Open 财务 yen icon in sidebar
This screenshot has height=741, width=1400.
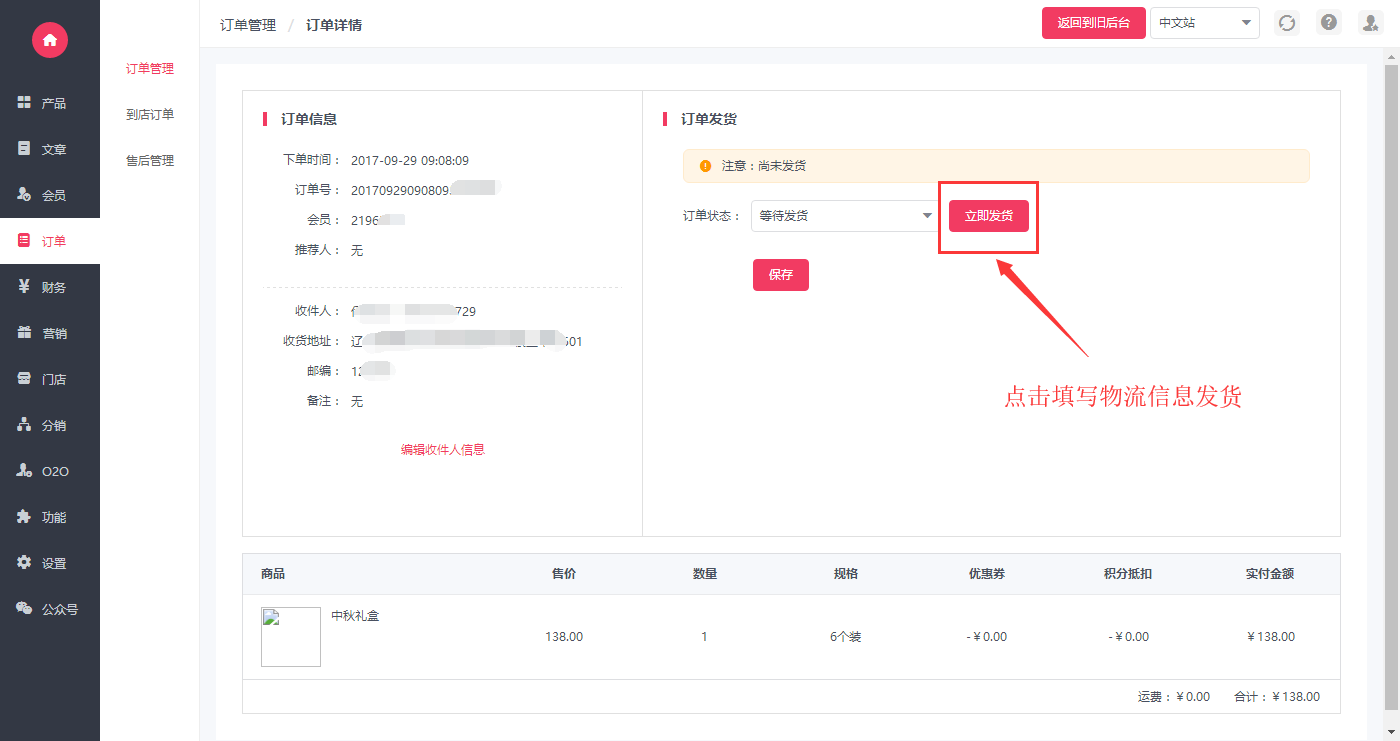pos(25,287)
